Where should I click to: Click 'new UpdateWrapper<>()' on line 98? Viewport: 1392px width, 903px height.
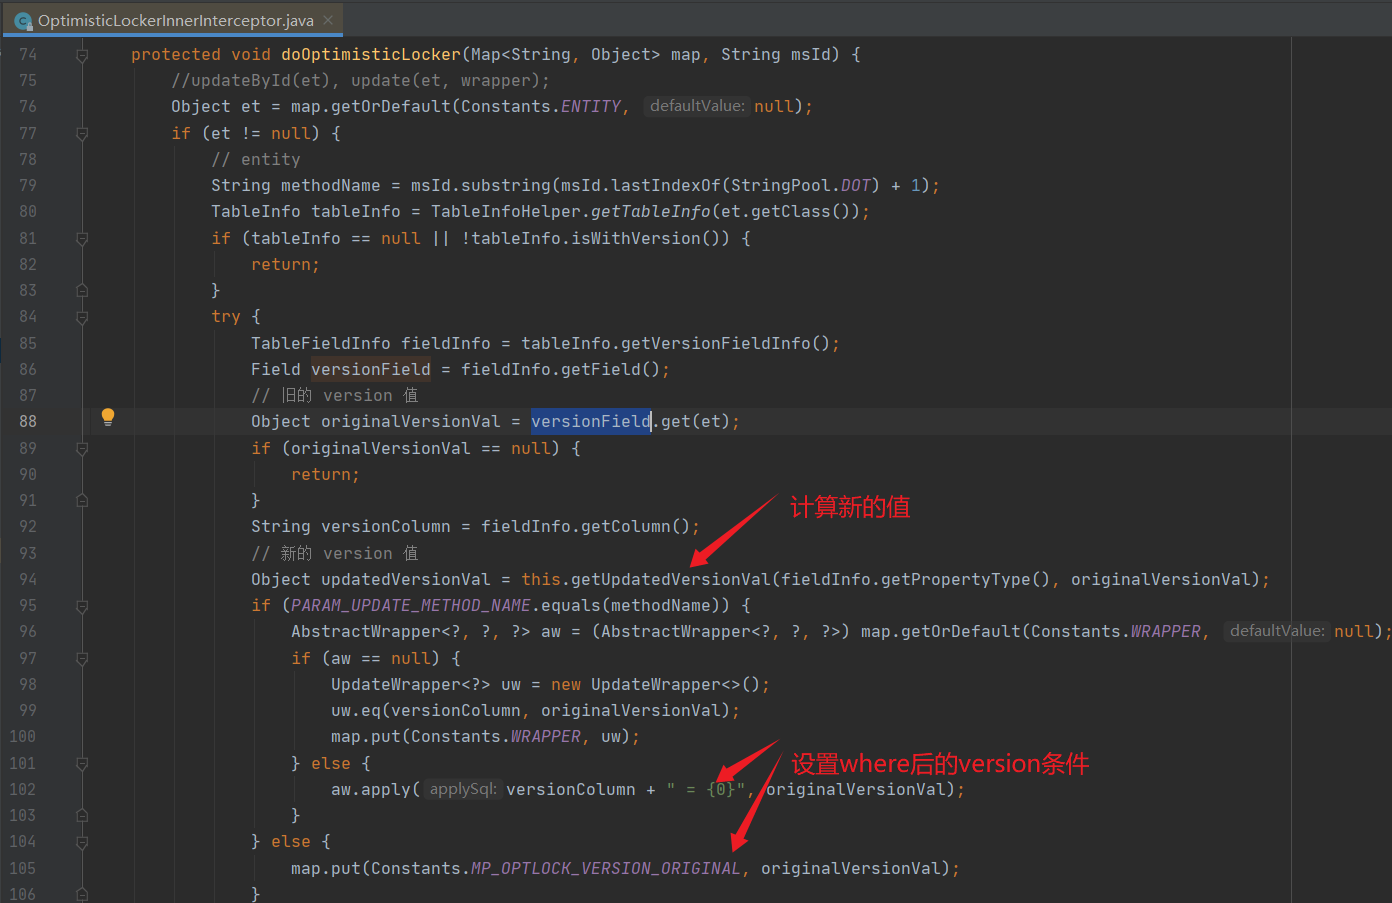coord(656,685)
